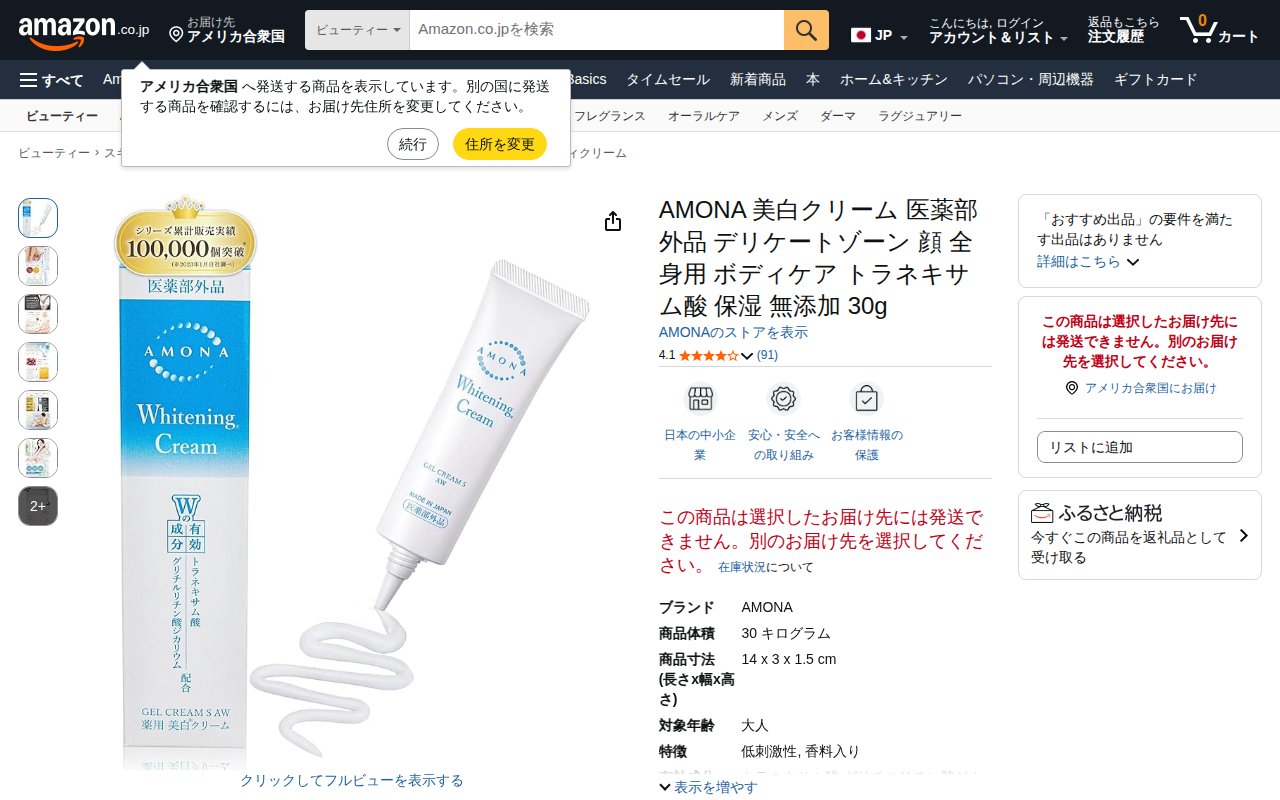1280x800 pixels.
Task: Select the second product thumbnail image
Action: point(38,266)
